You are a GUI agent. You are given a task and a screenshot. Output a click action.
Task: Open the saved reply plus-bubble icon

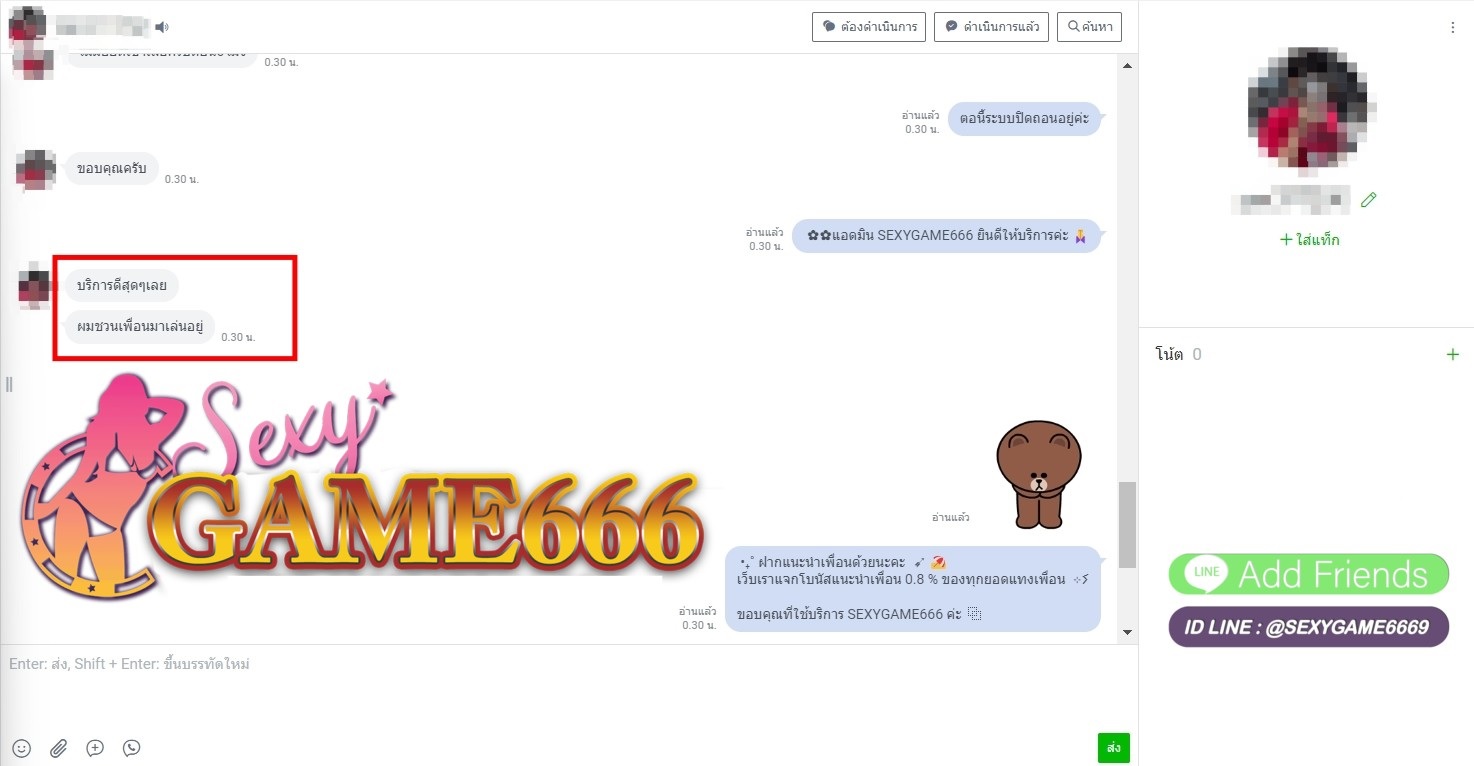(x=95, y=748)
